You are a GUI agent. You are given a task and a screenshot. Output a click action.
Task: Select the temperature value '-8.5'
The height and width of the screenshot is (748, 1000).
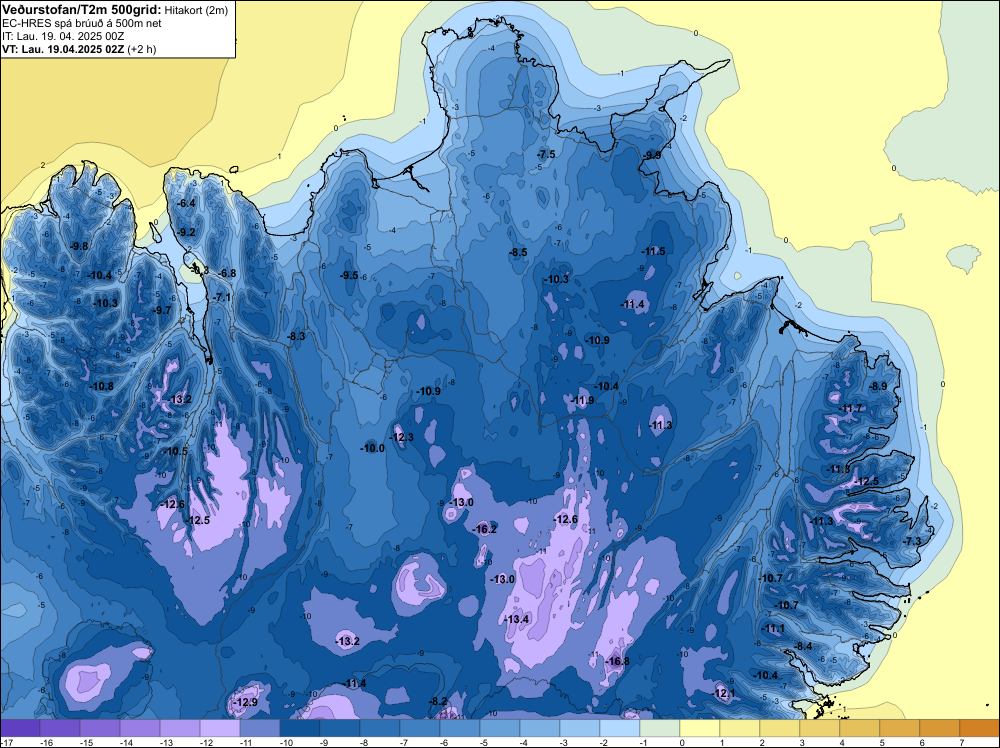pyautogui.click(x=518, y=253)
